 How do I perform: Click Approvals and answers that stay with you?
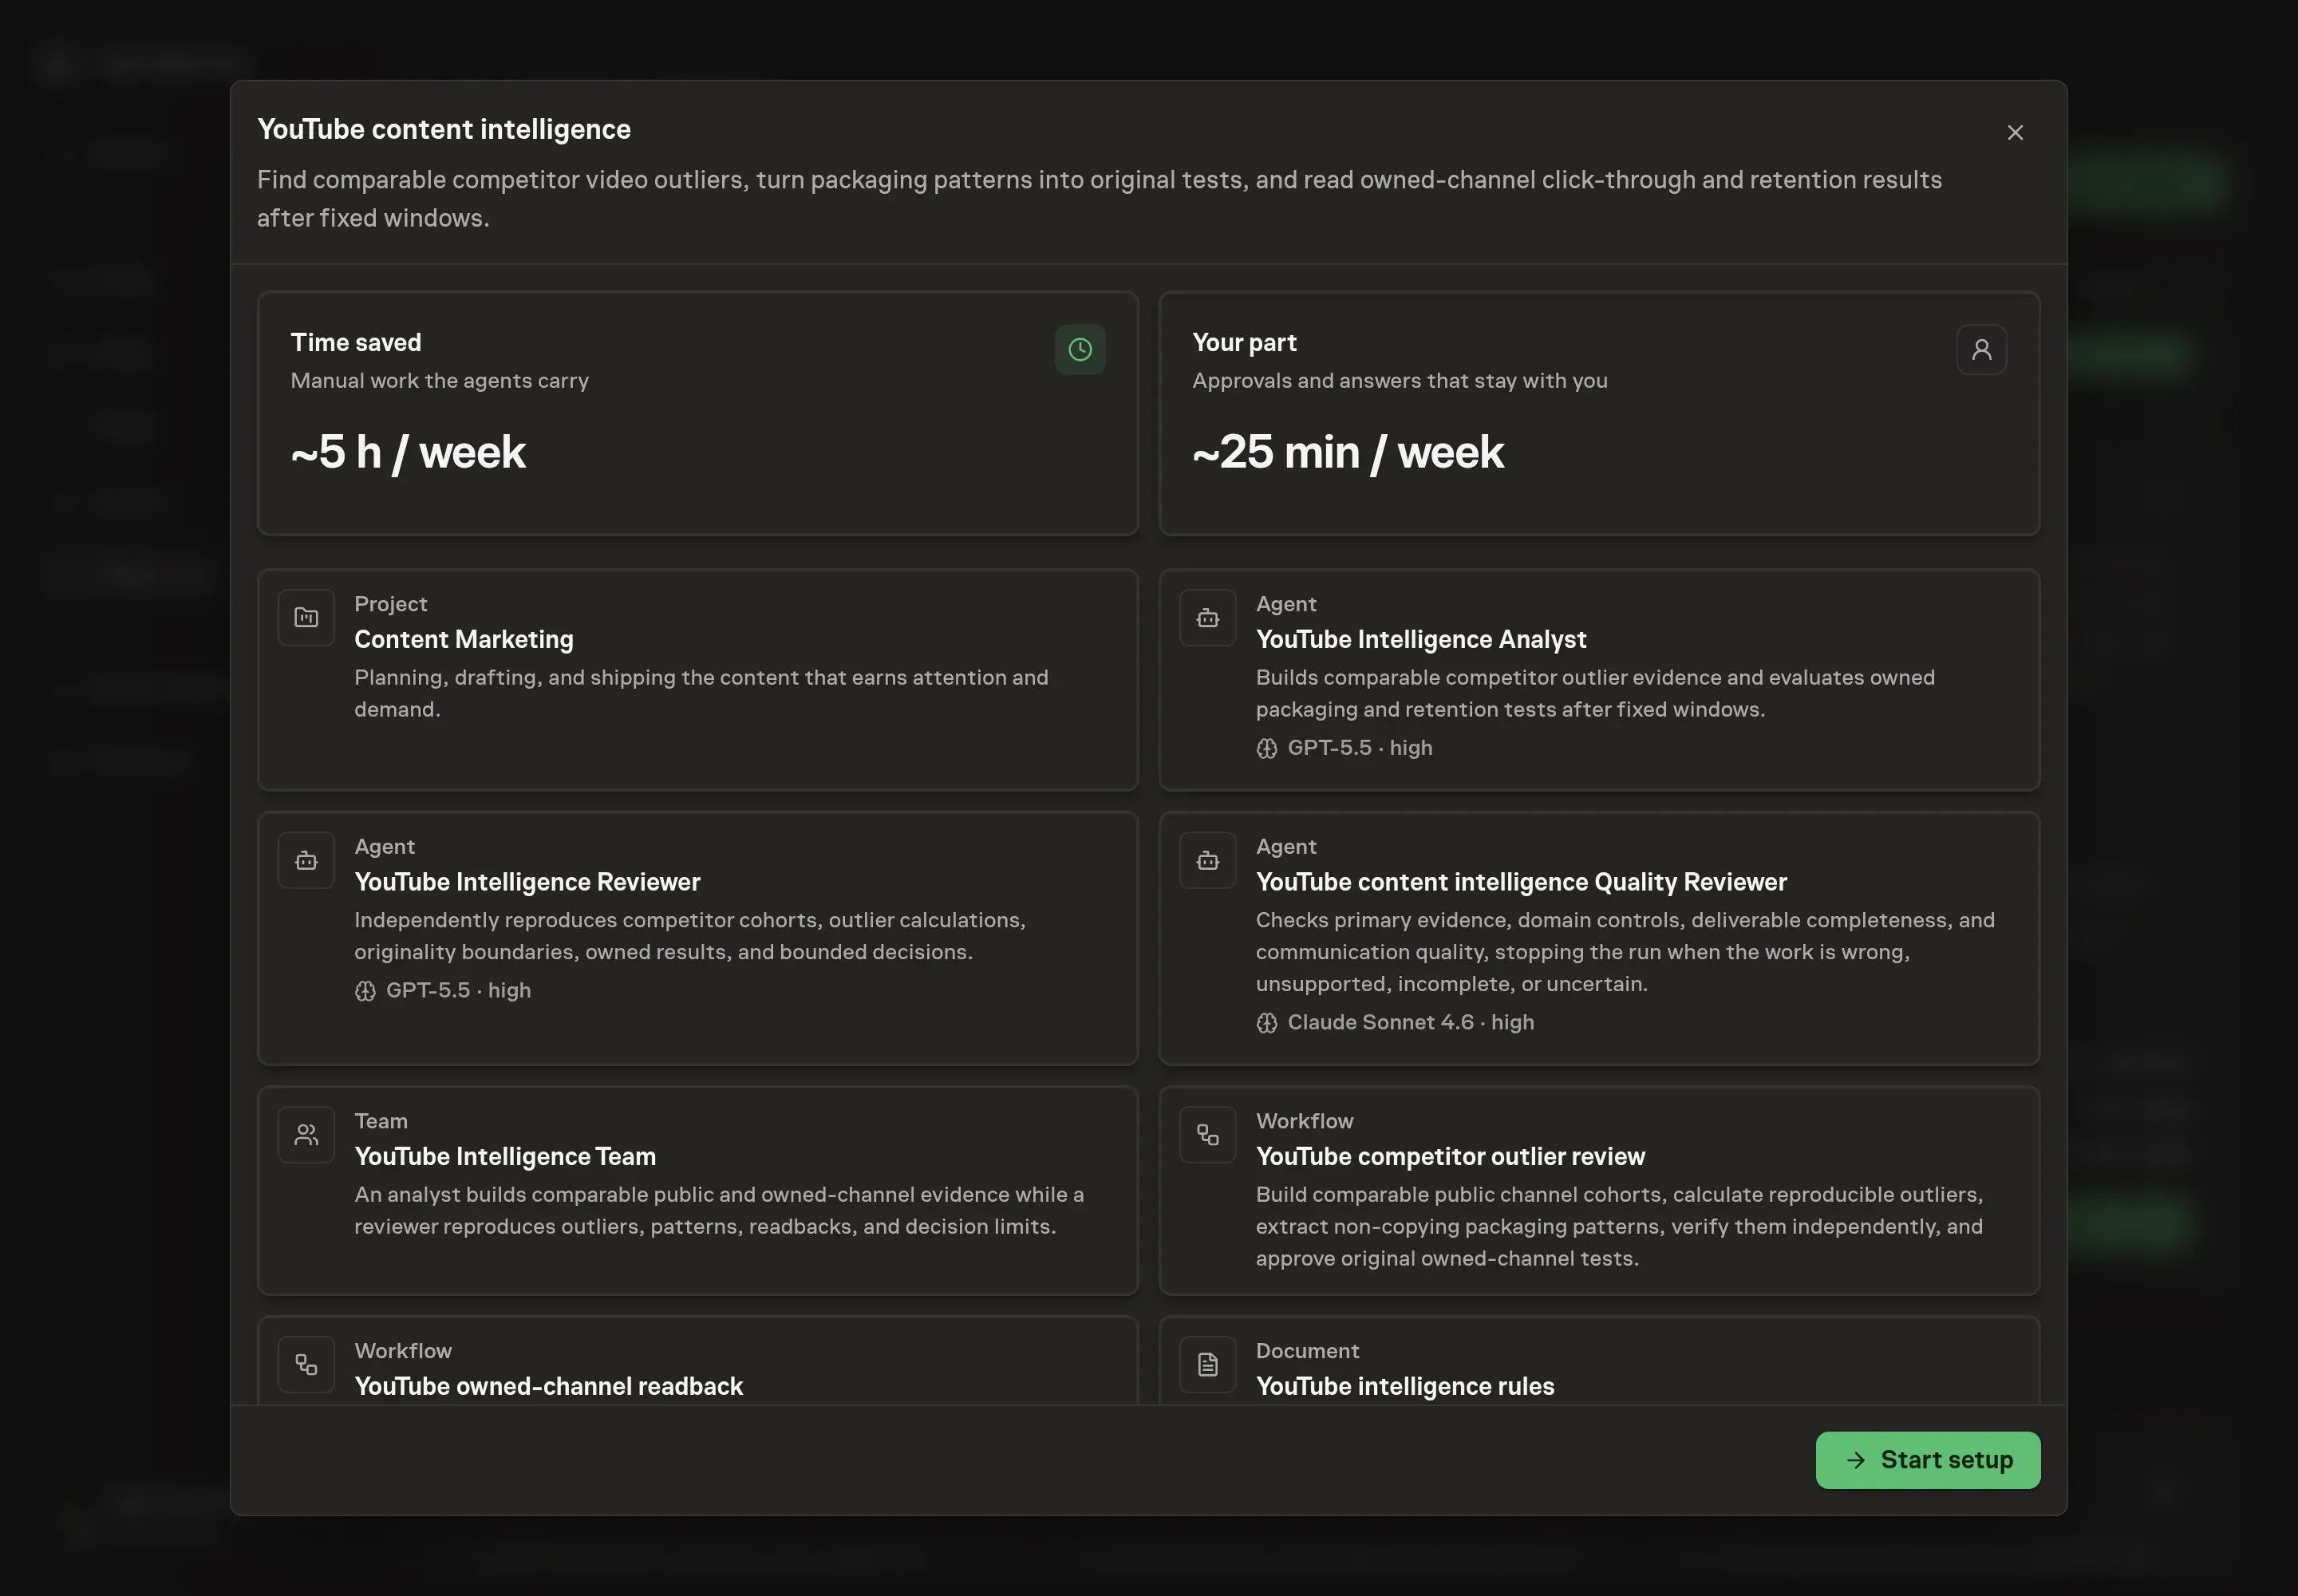tap(1400, 381)
